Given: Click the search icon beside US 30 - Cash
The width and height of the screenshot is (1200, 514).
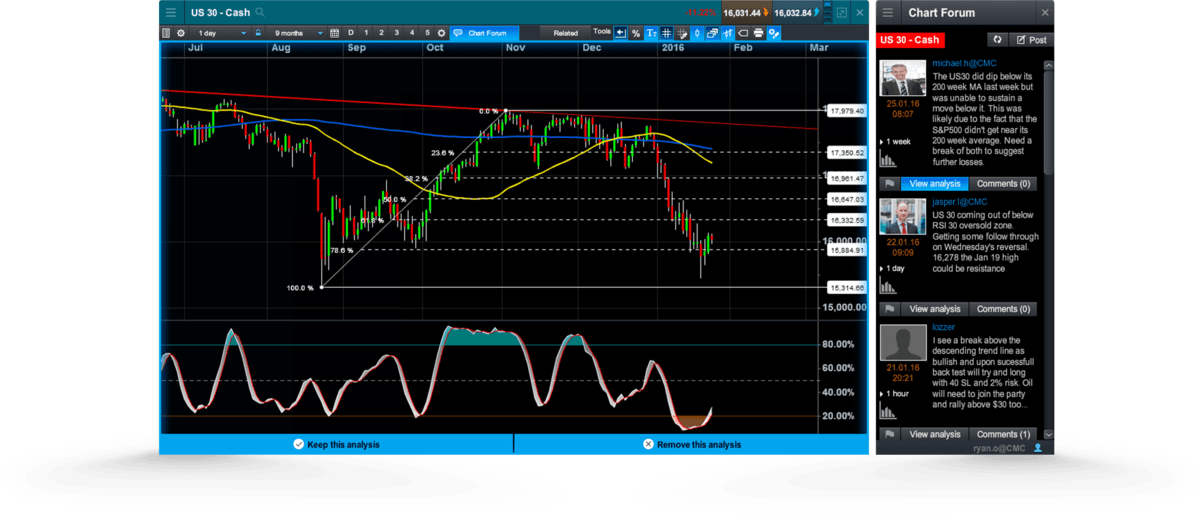Looking at the screenshot, I should tap(260, 12).
